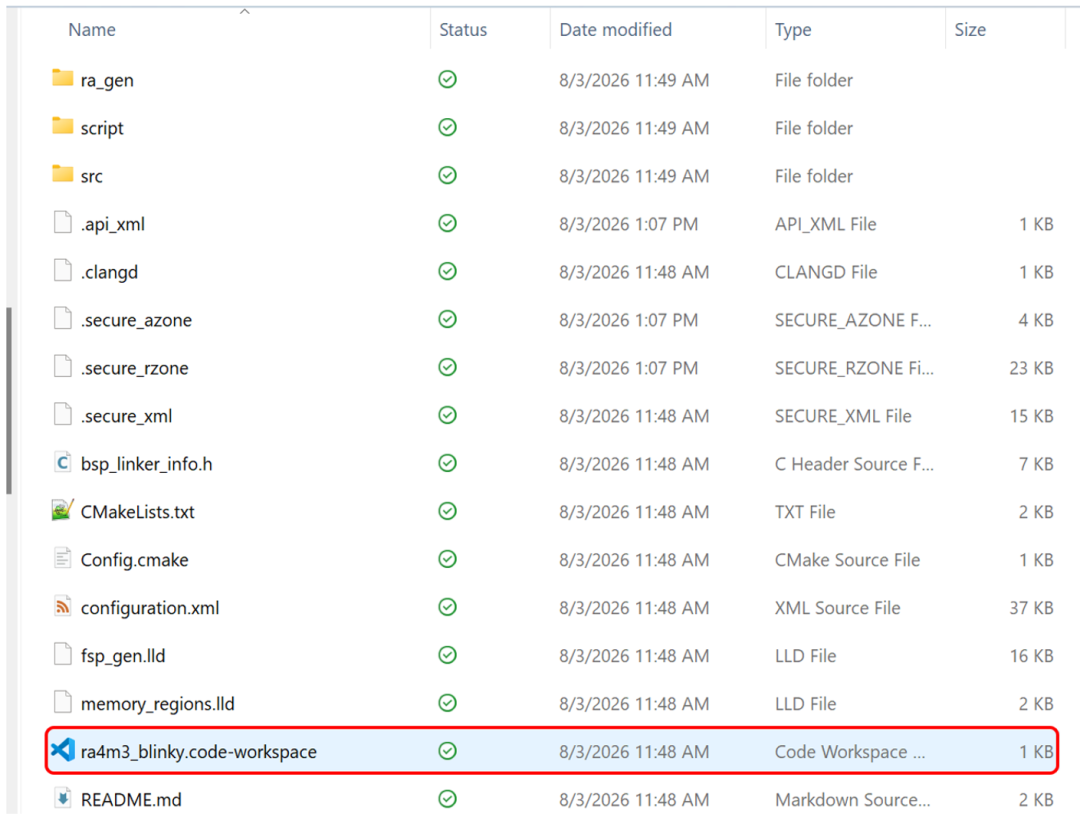
Task: Select the ra_gen folder name
Action: click(107, 80)
